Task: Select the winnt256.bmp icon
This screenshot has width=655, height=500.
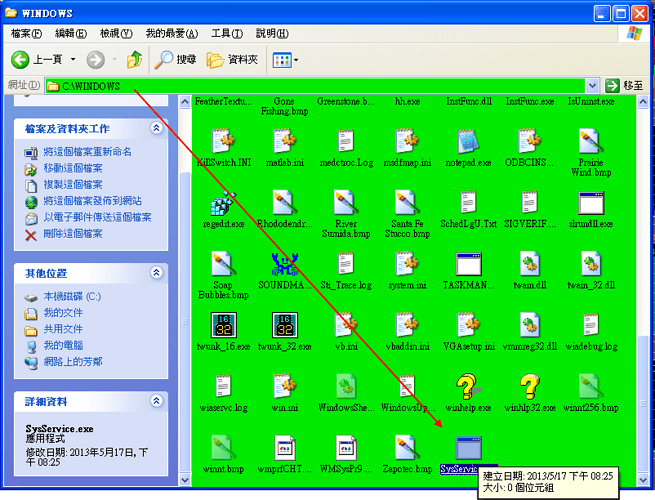Action: point(591,386)
